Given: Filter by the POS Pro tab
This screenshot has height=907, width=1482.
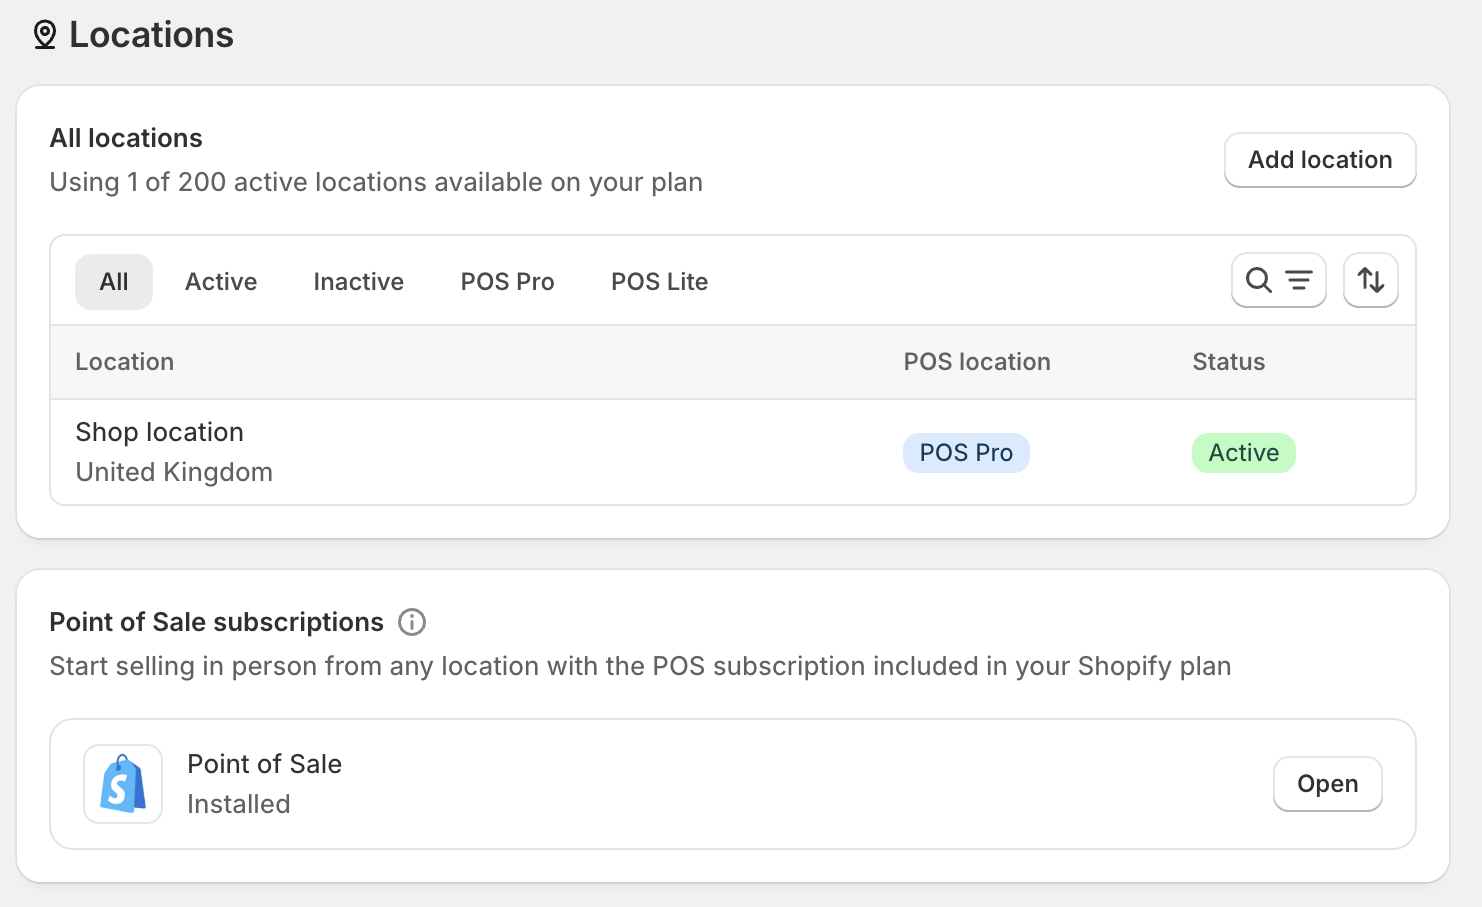Looking at the screenshot, I should point(508,282).
